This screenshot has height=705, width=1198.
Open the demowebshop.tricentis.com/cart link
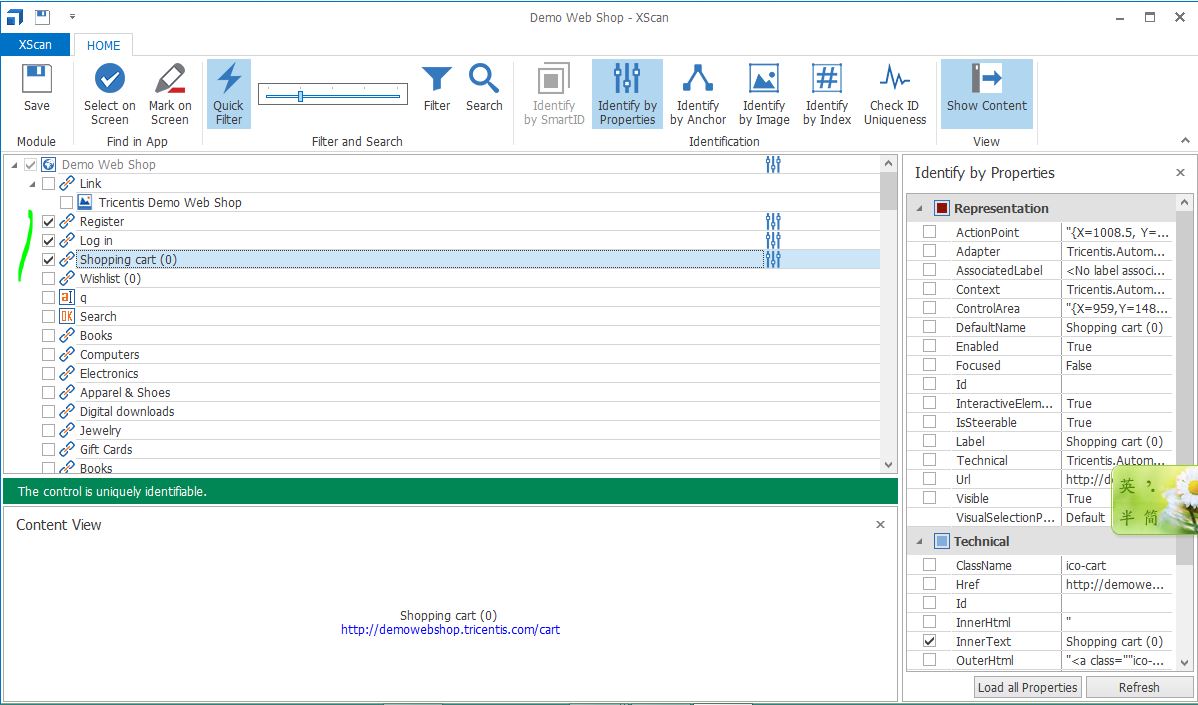point(450,630)
